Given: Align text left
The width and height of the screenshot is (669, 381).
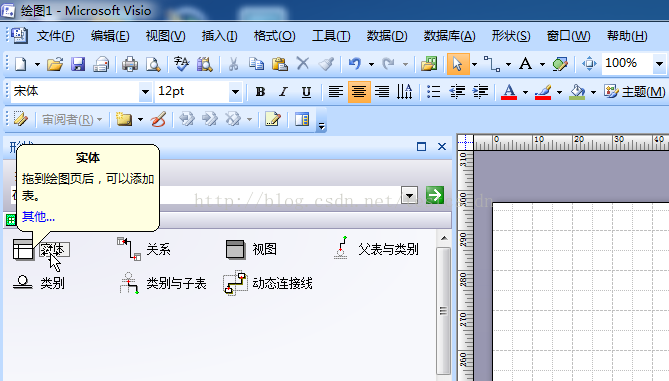Looking at the screenshot, I should (336, 91).
